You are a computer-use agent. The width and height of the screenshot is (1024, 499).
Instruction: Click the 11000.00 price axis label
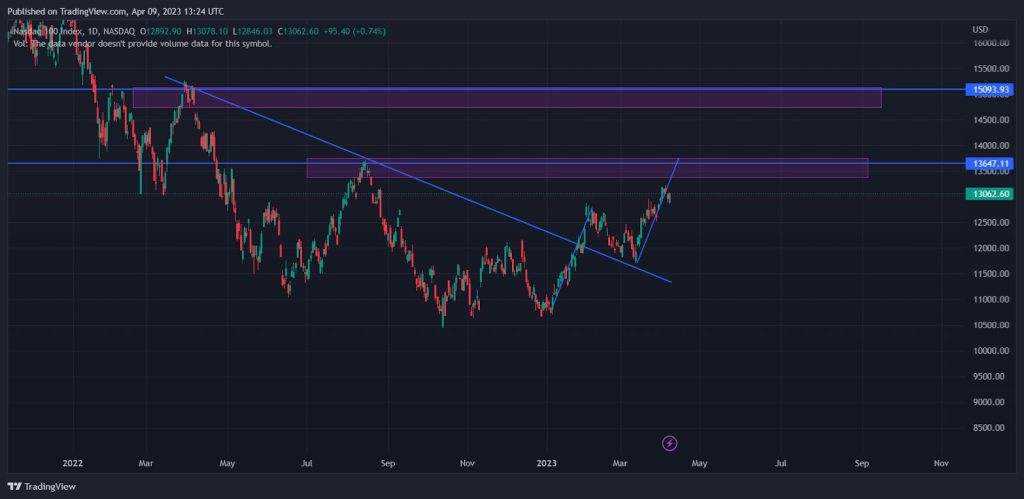pyautogui.click(x=990, y=300)
